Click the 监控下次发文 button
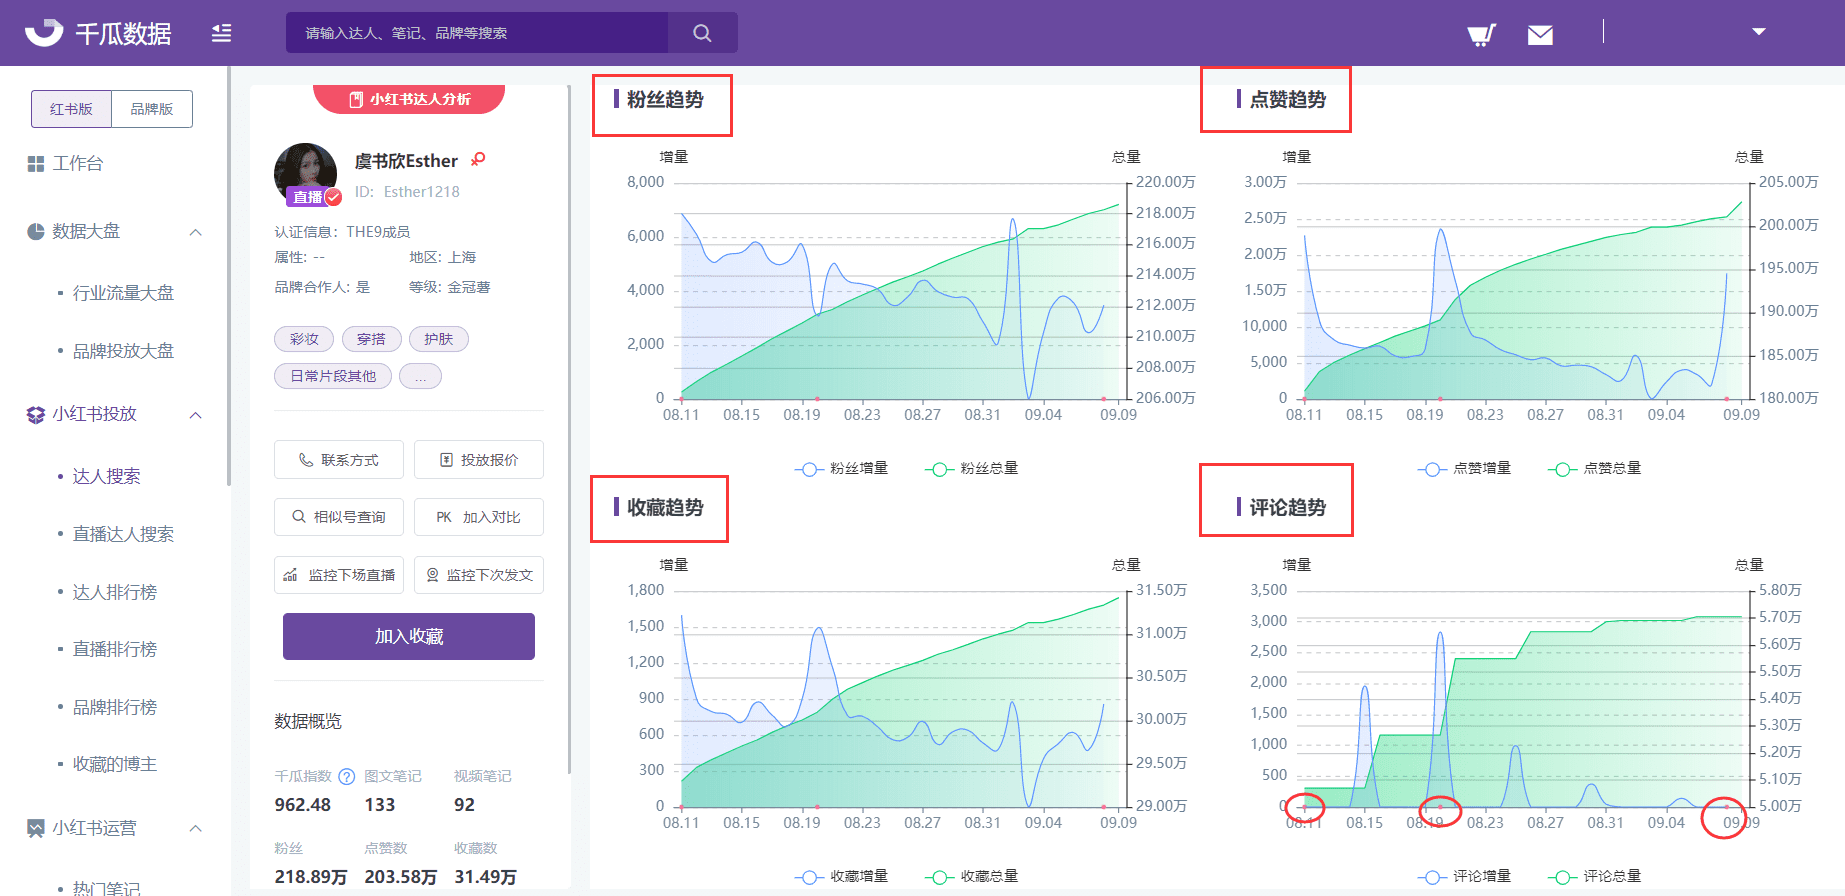The image size is (1845, 896). [479, 575]
